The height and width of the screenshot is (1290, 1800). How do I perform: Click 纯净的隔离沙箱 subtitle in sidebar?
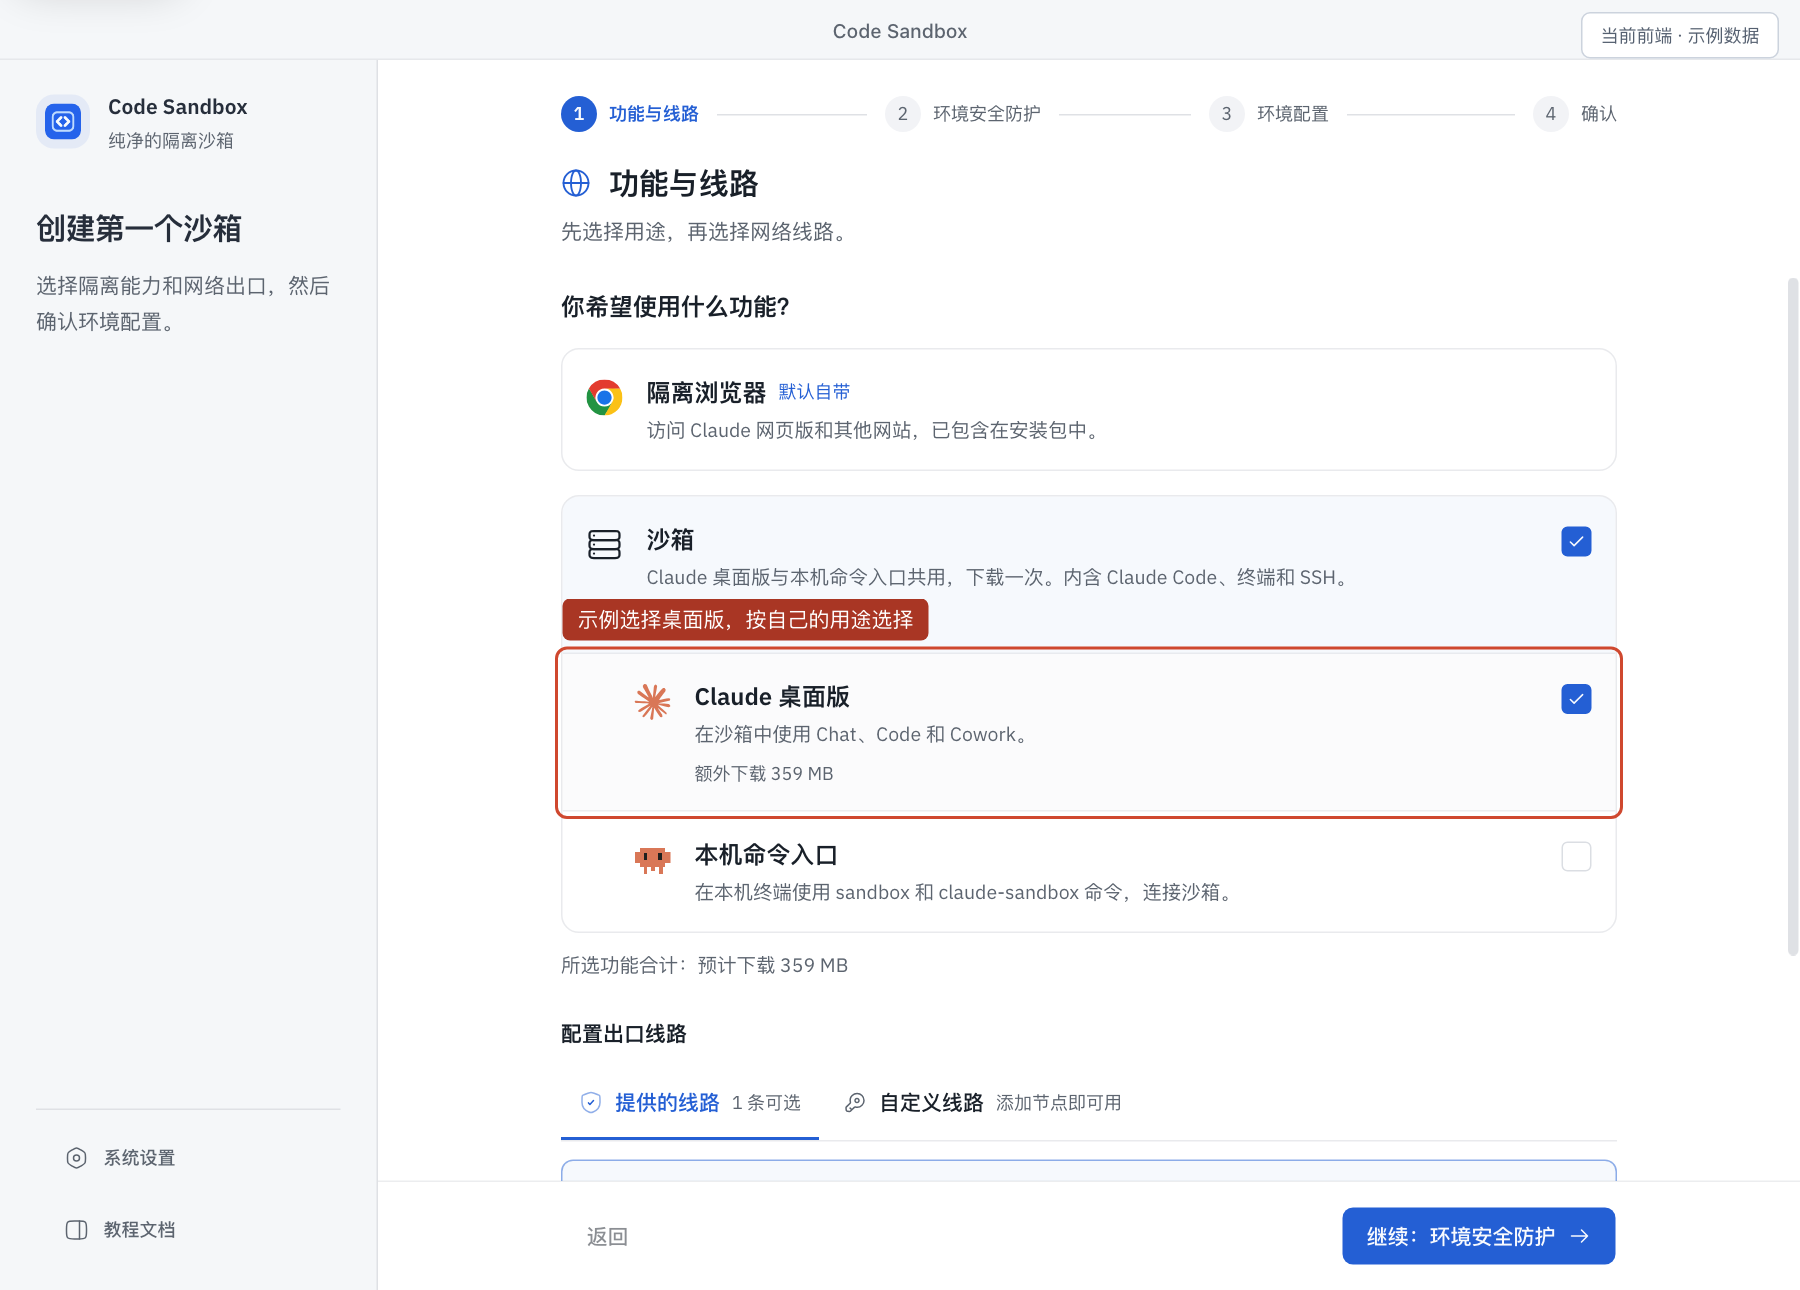(x=171, y=141)
